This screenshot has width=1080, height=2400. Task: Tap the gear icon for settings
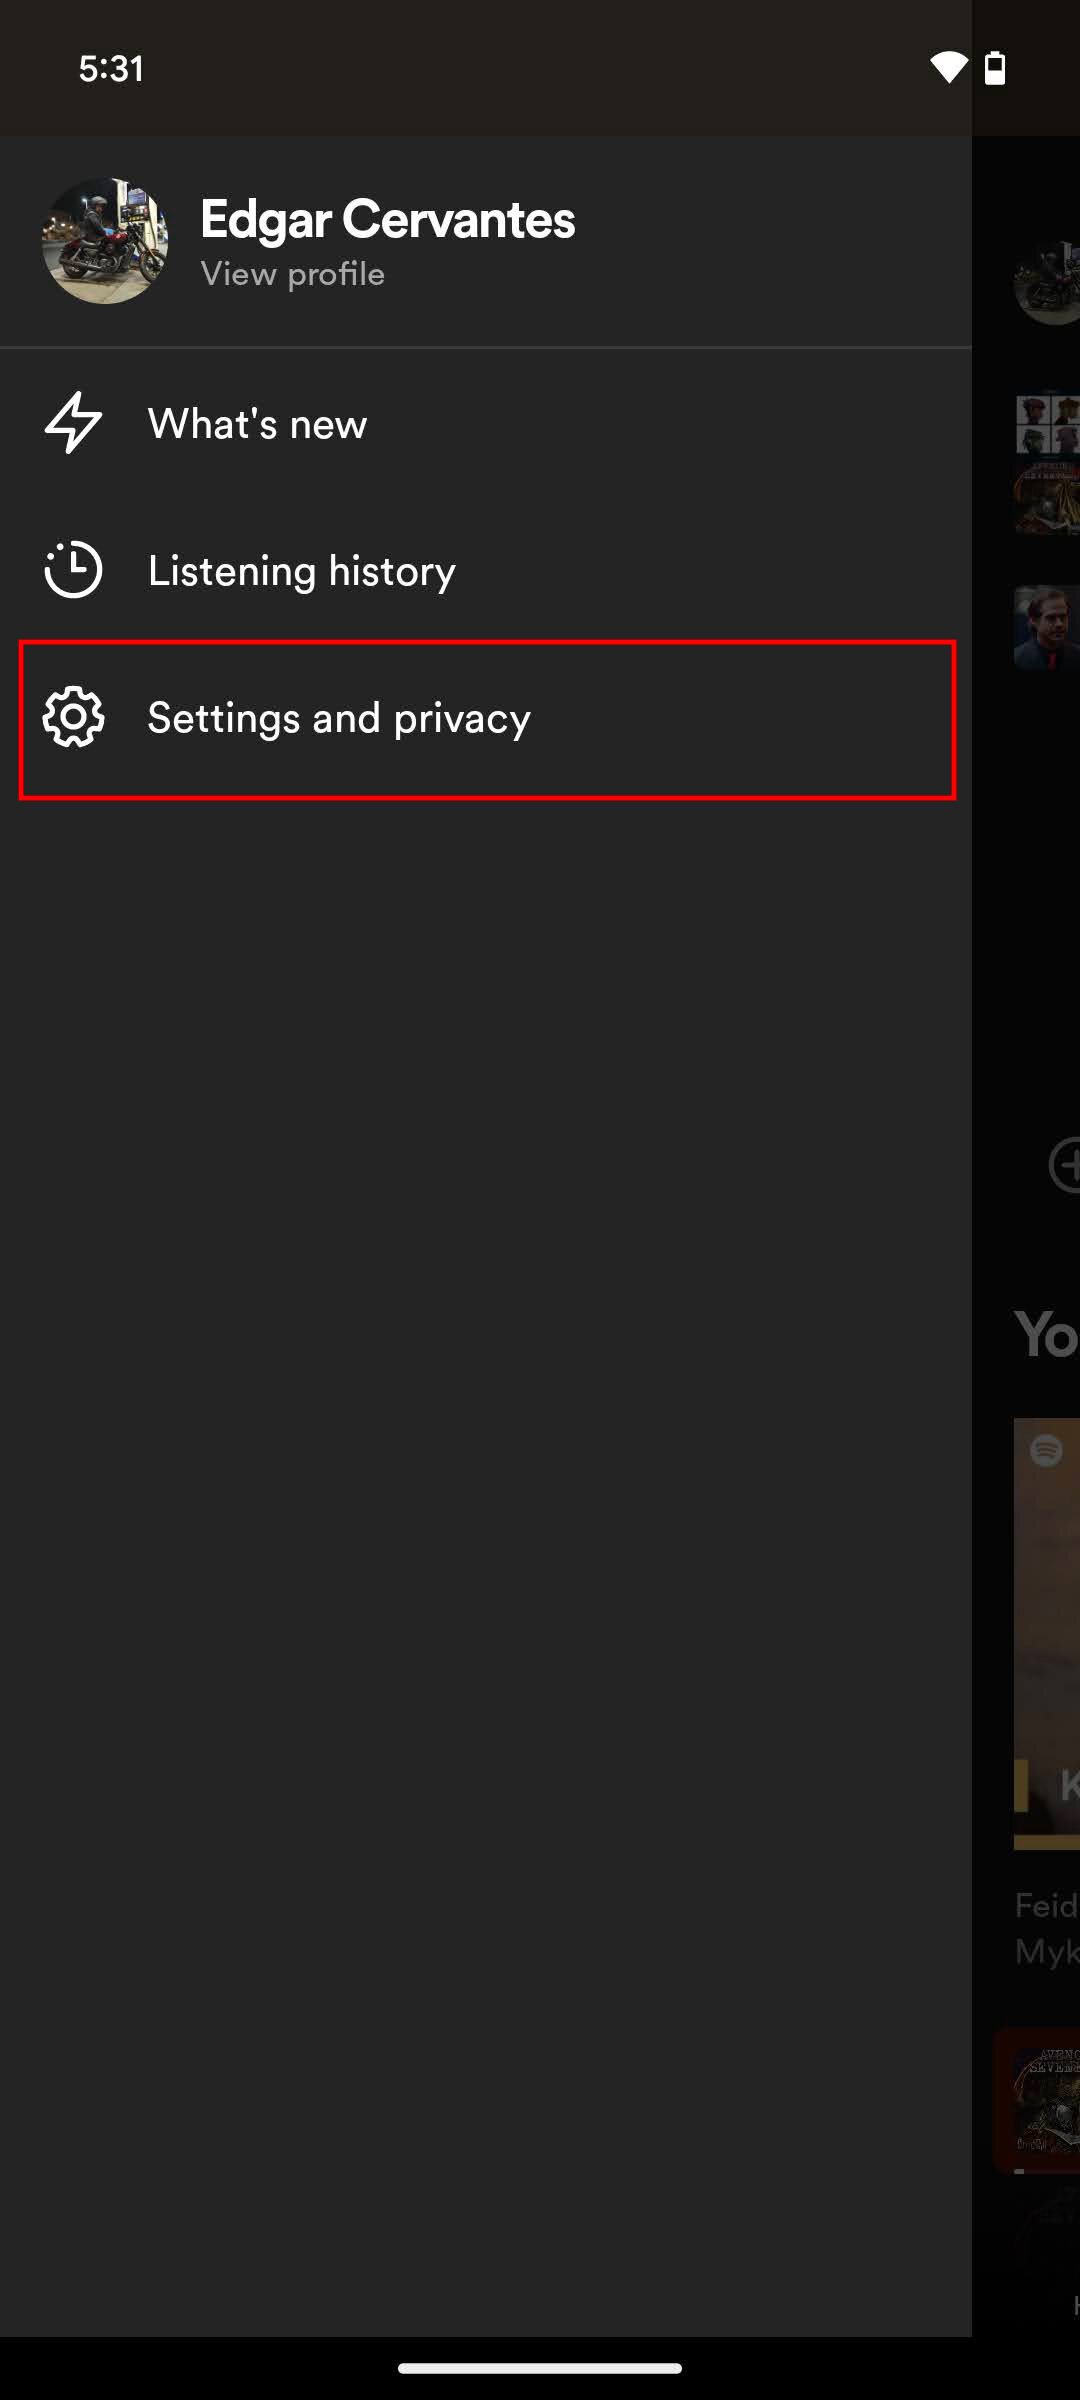tap(73, 717)
